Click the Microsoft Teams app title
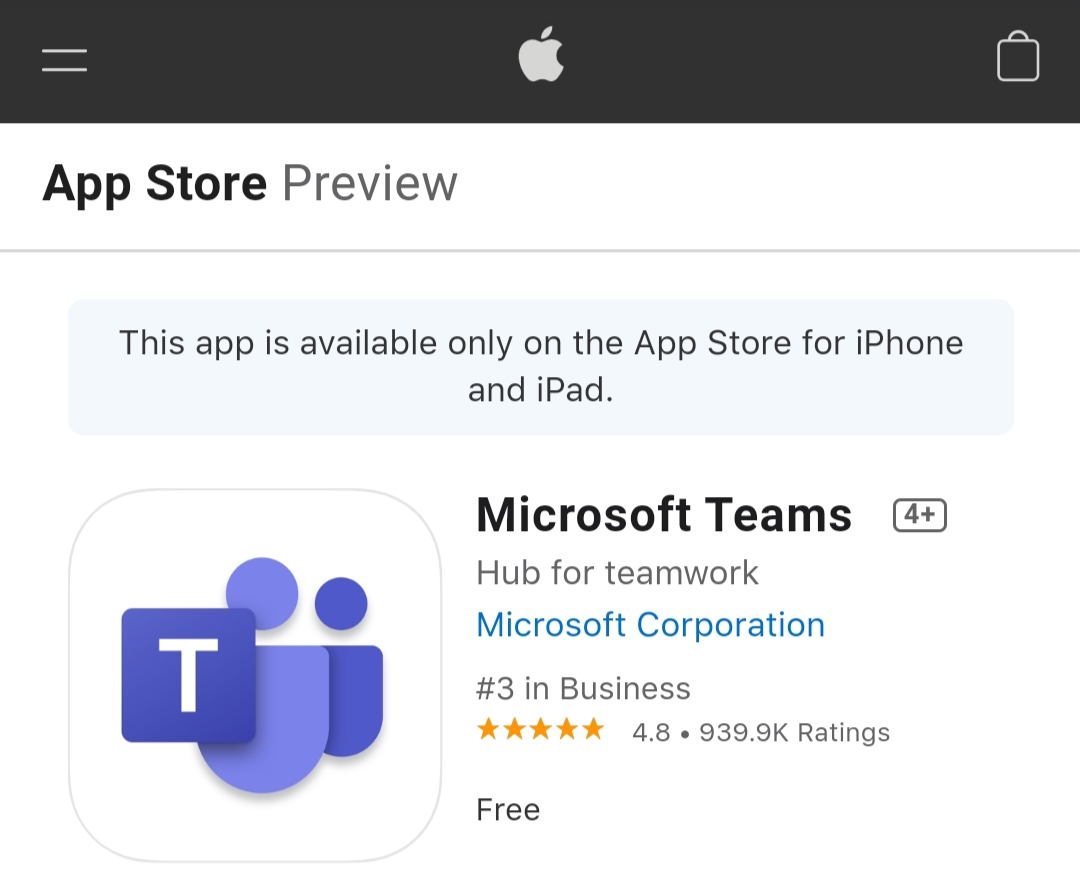1080x893 pixels. [664, 515]
